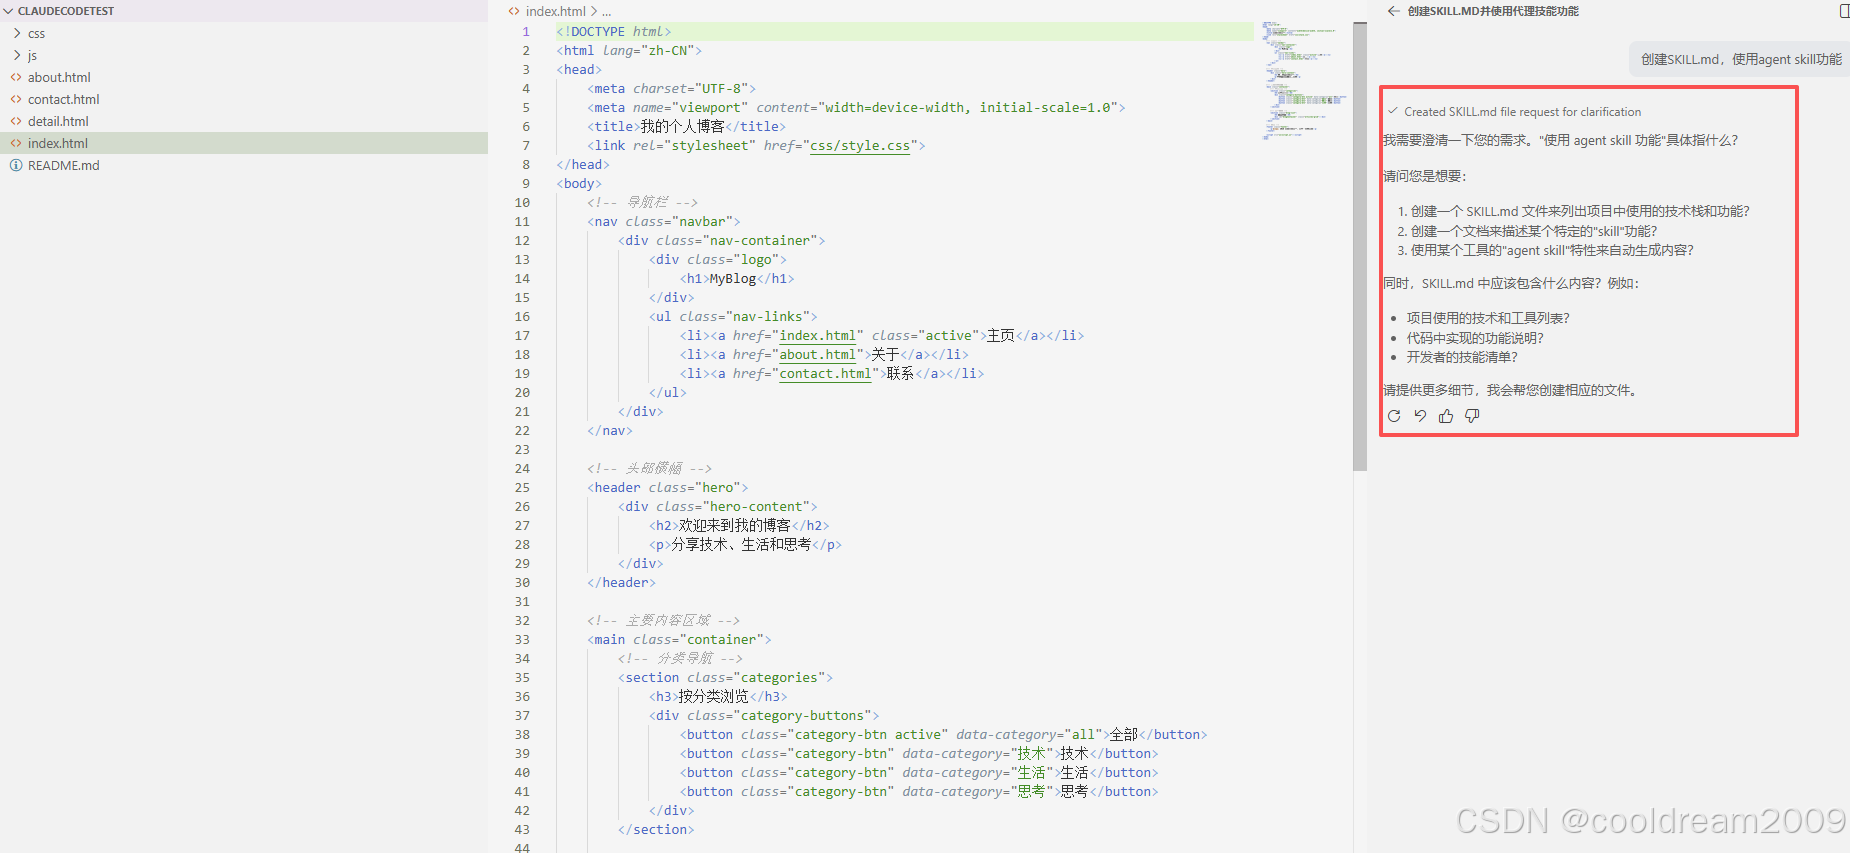Click line number 25 in the gutter
The width and height of the screenshot is (1850, 853).
pos(522,488)
